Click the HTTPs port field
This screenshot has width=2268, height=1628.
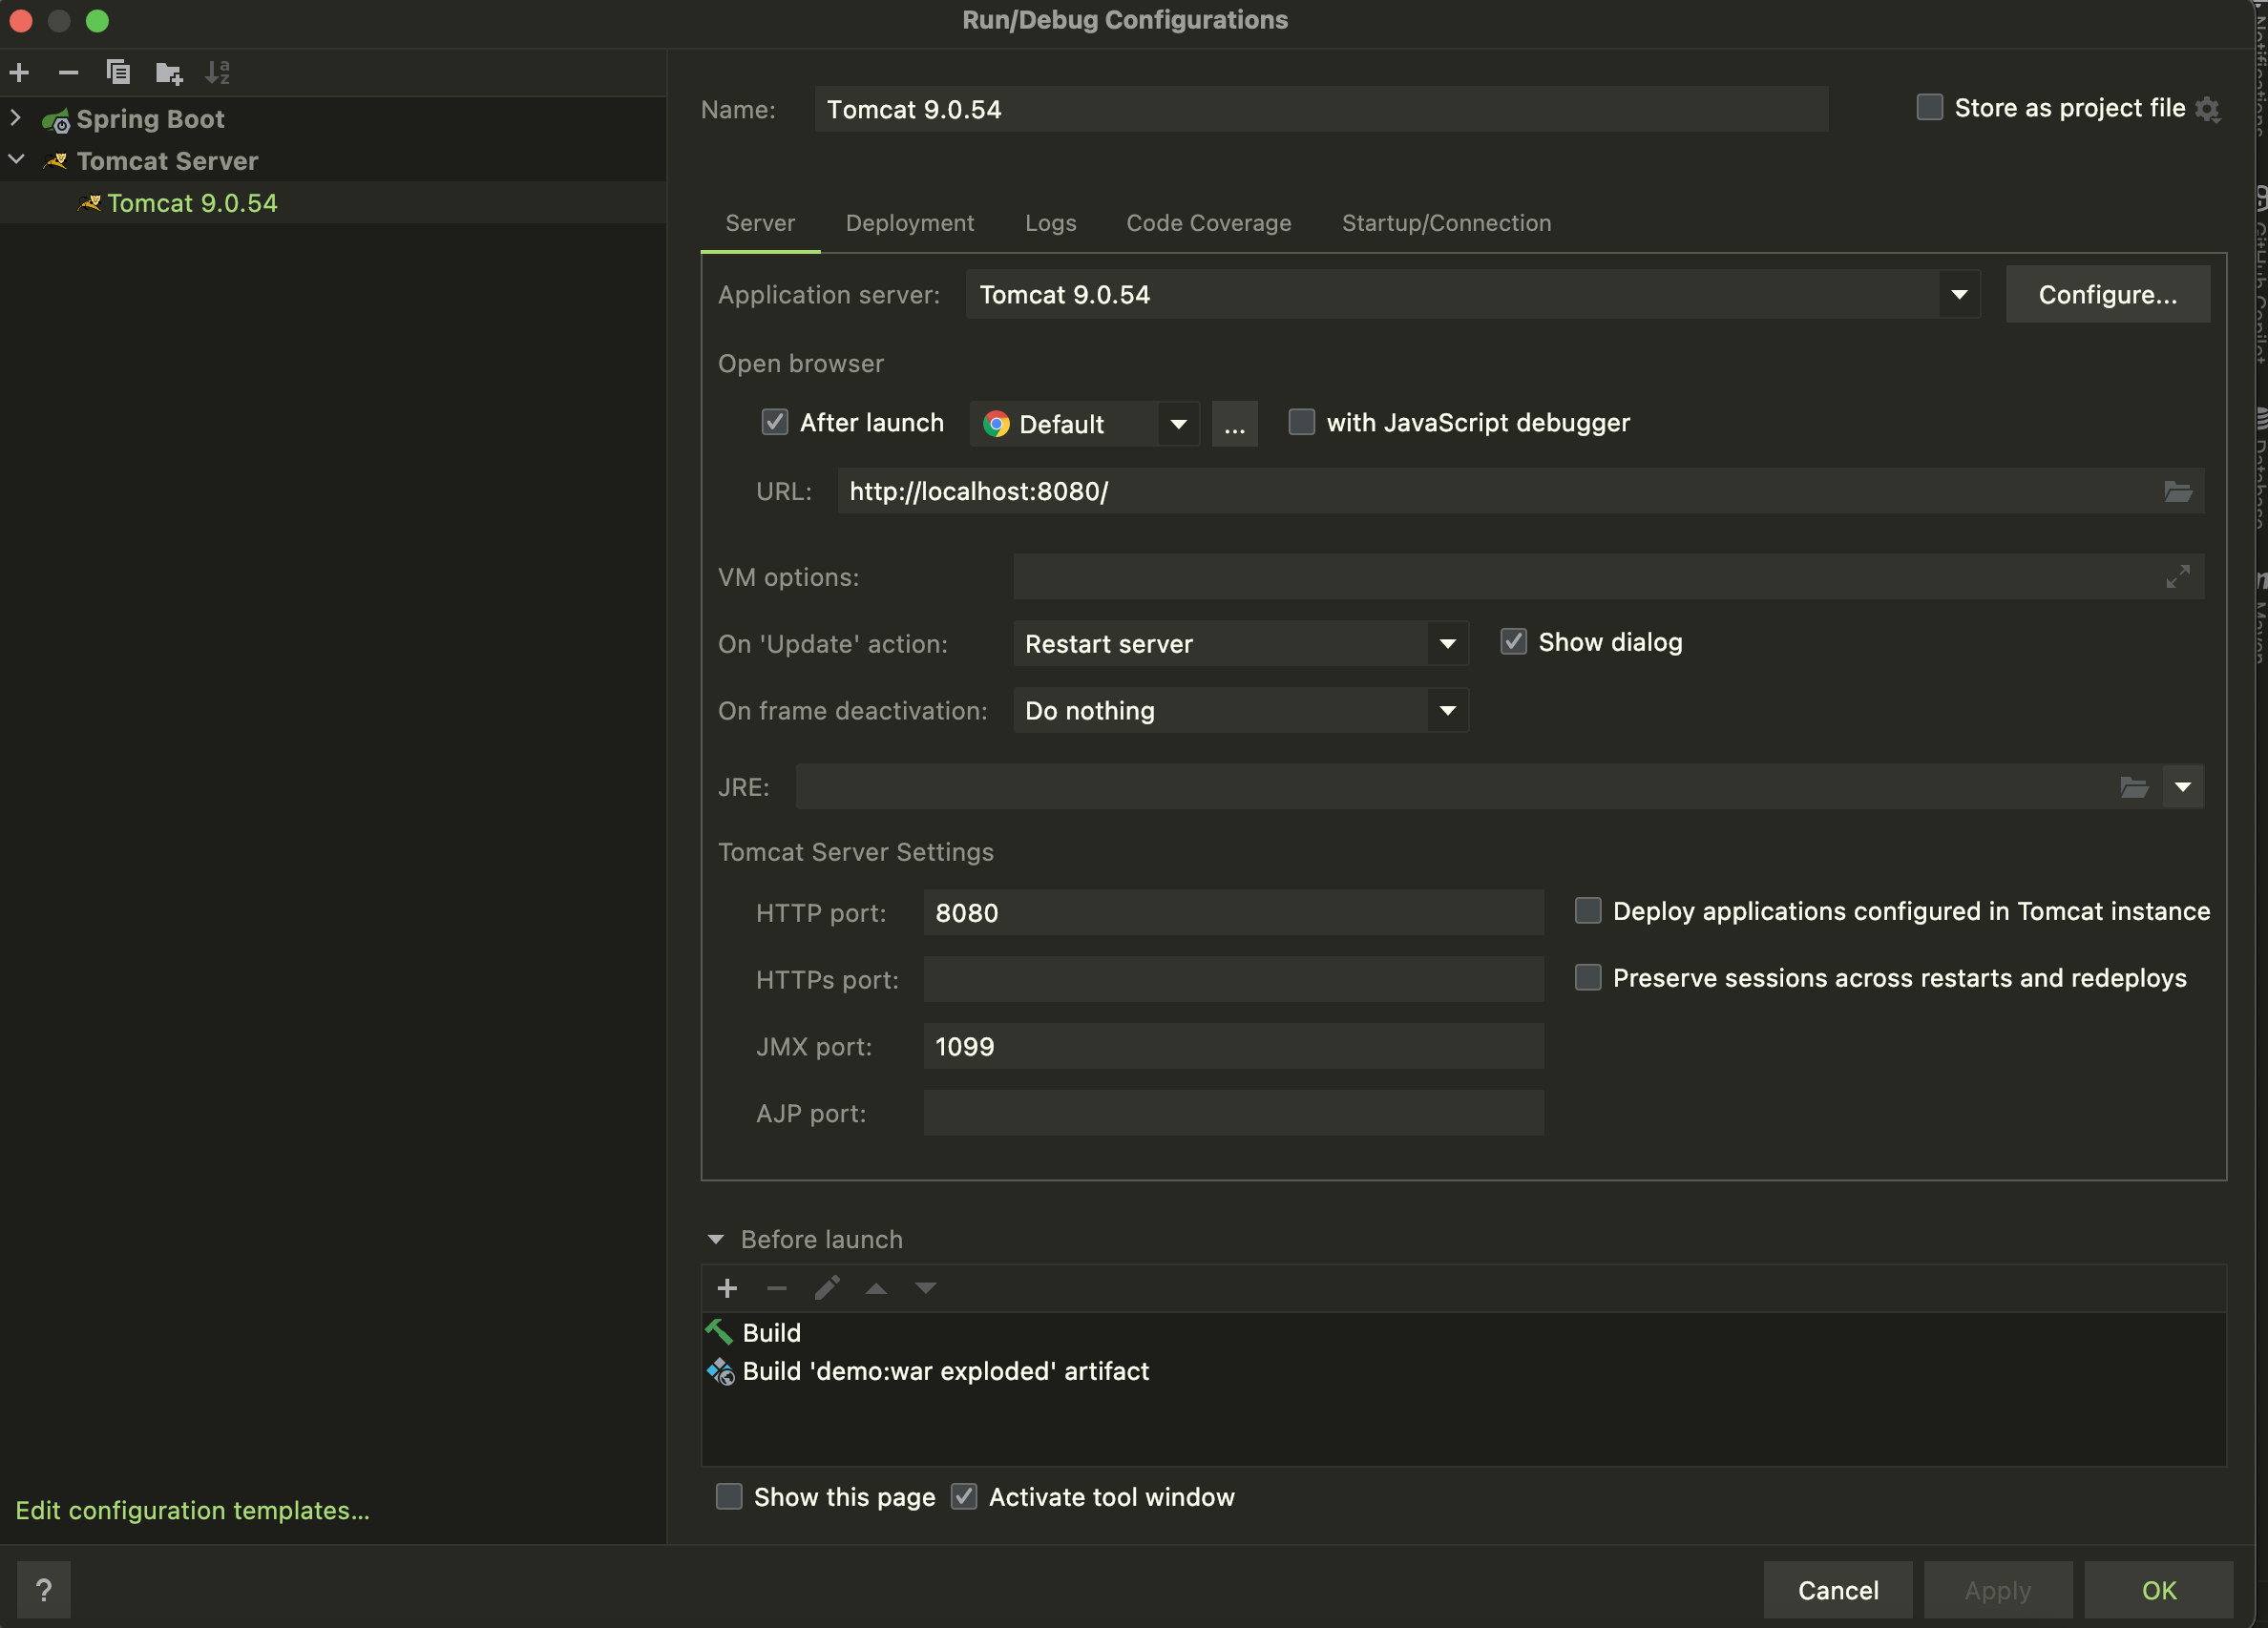1233,979
